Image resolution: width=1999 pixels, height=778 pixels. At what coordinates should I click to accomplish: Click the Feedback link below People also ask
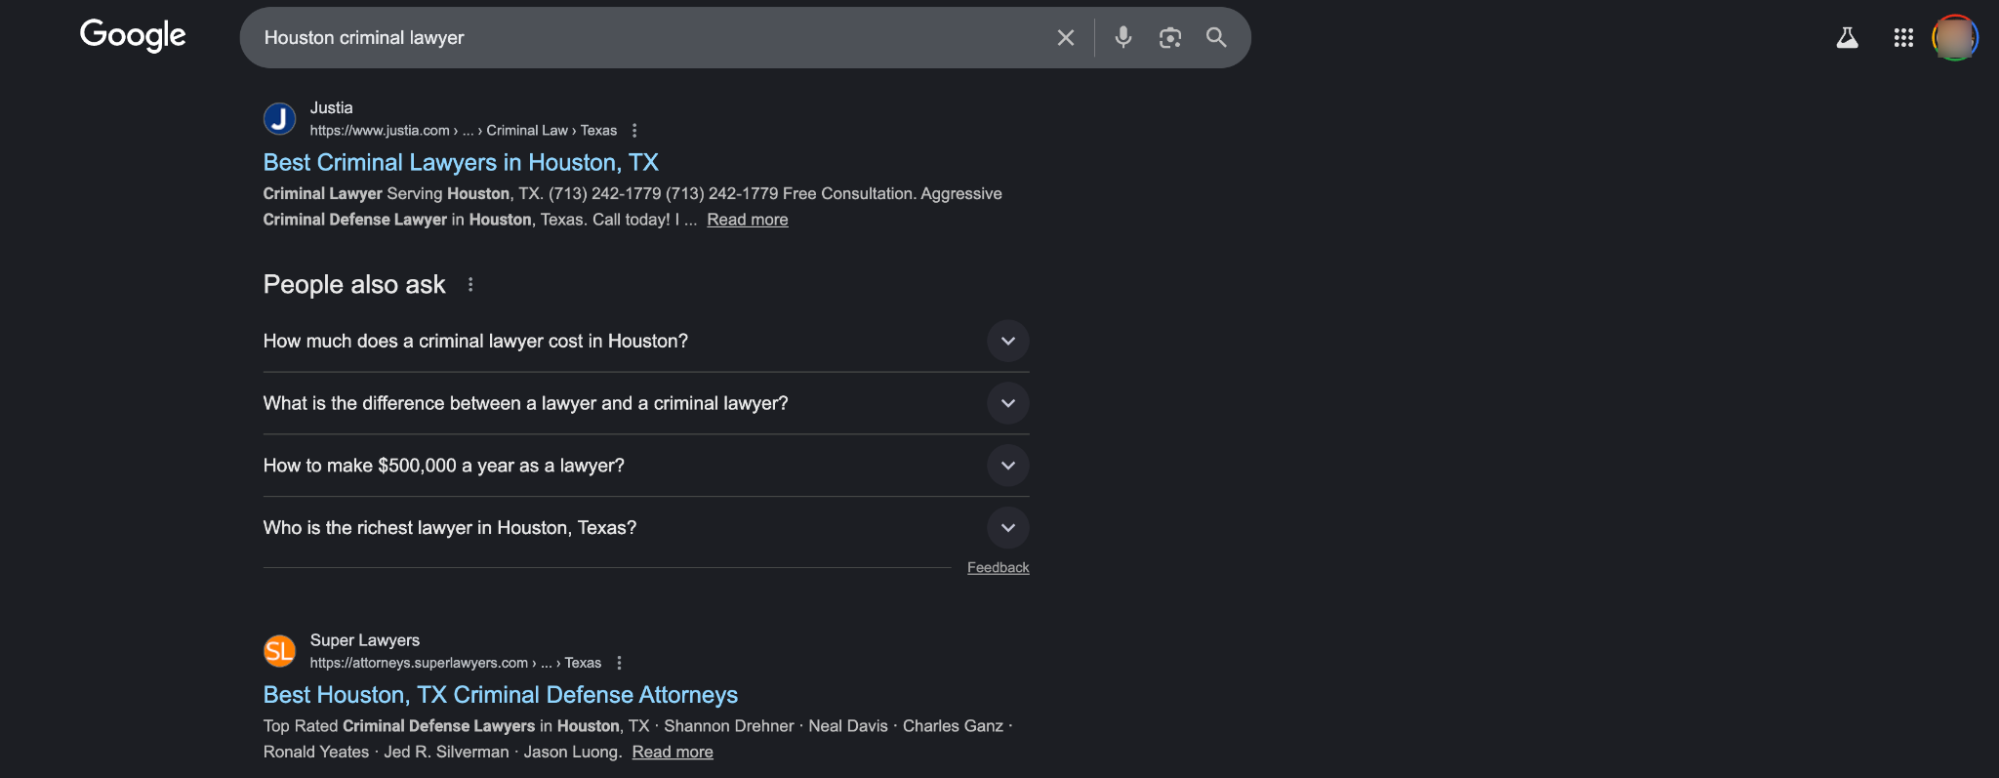[x=998, y=568]
